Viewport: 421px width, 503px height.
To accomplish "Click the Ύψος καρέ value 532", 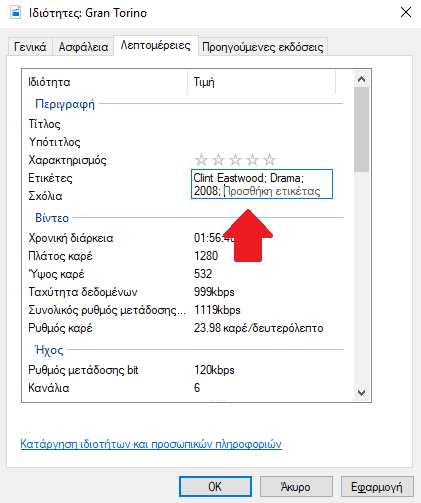I will pyautogui.click(x=203, y=274).
